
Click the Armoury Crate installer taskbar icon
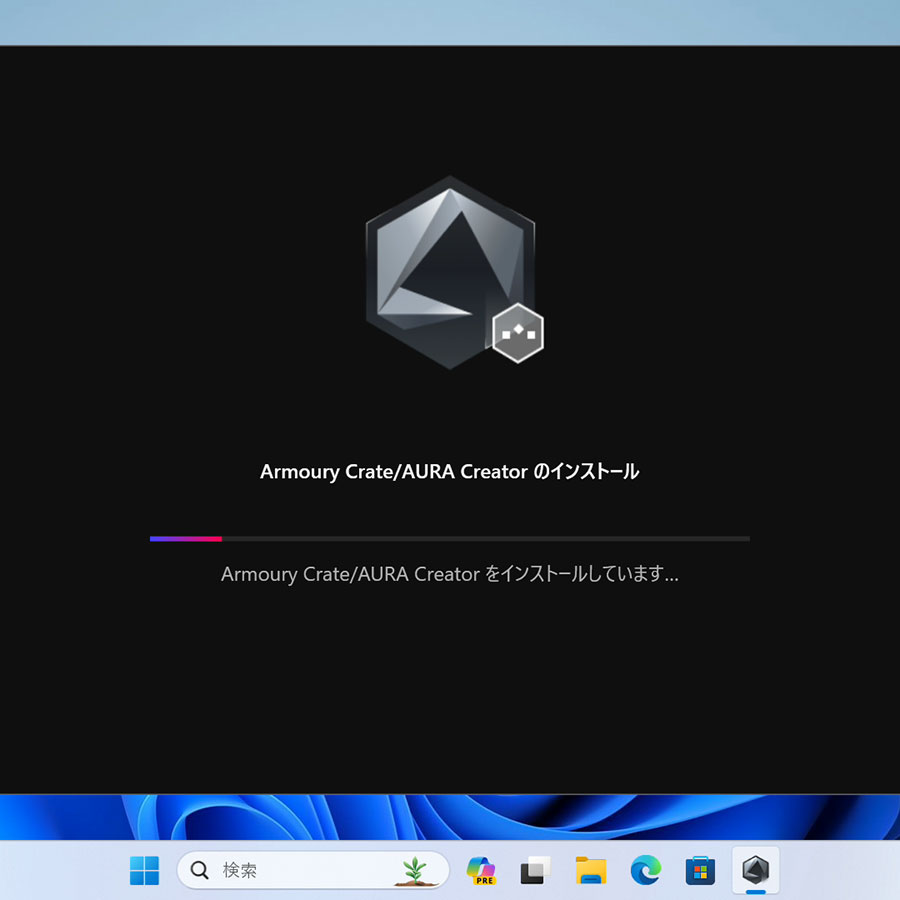(755, 870)
